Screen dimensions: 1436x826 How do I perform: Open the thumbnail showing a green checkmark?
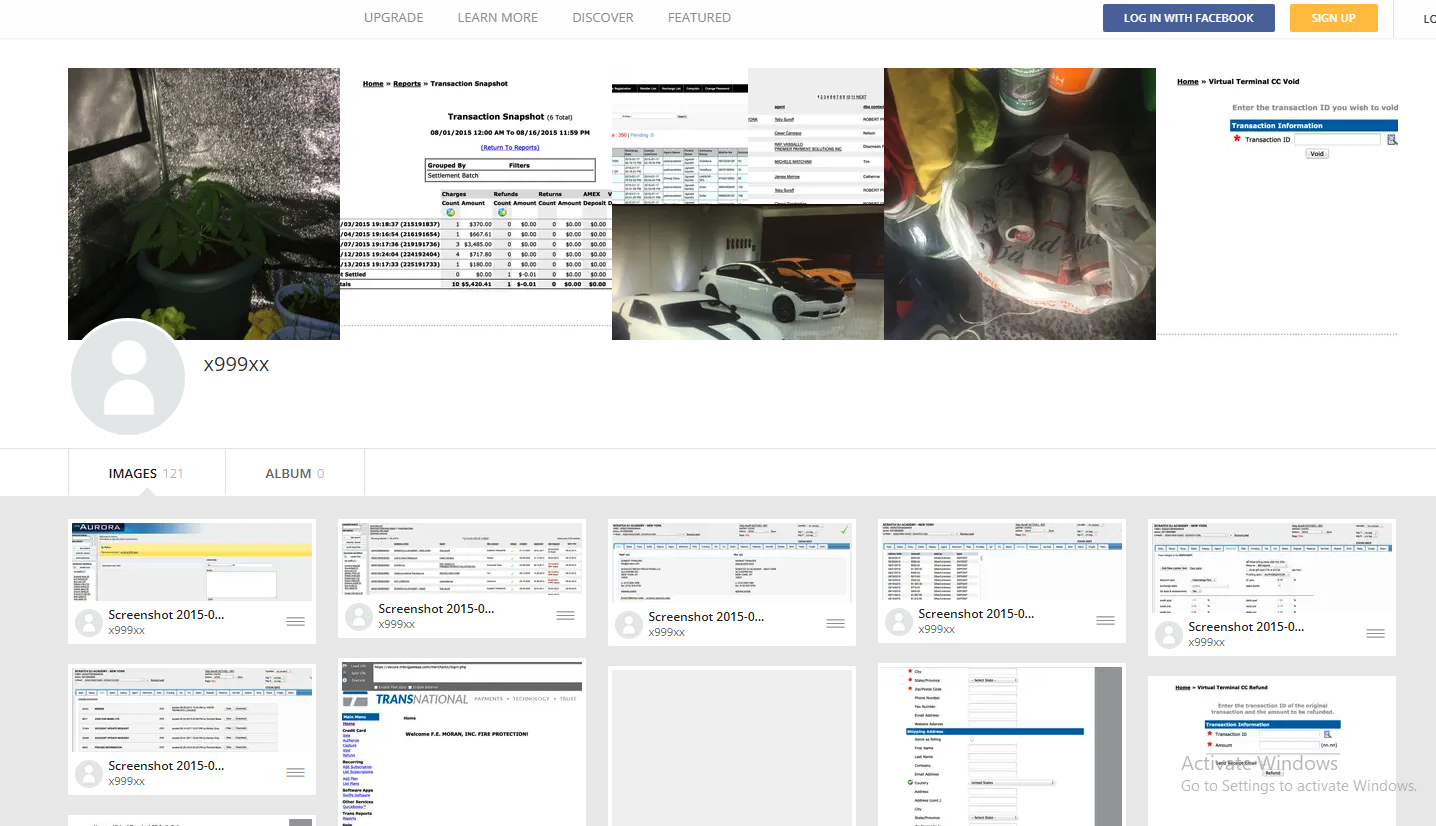coord(732,562)
